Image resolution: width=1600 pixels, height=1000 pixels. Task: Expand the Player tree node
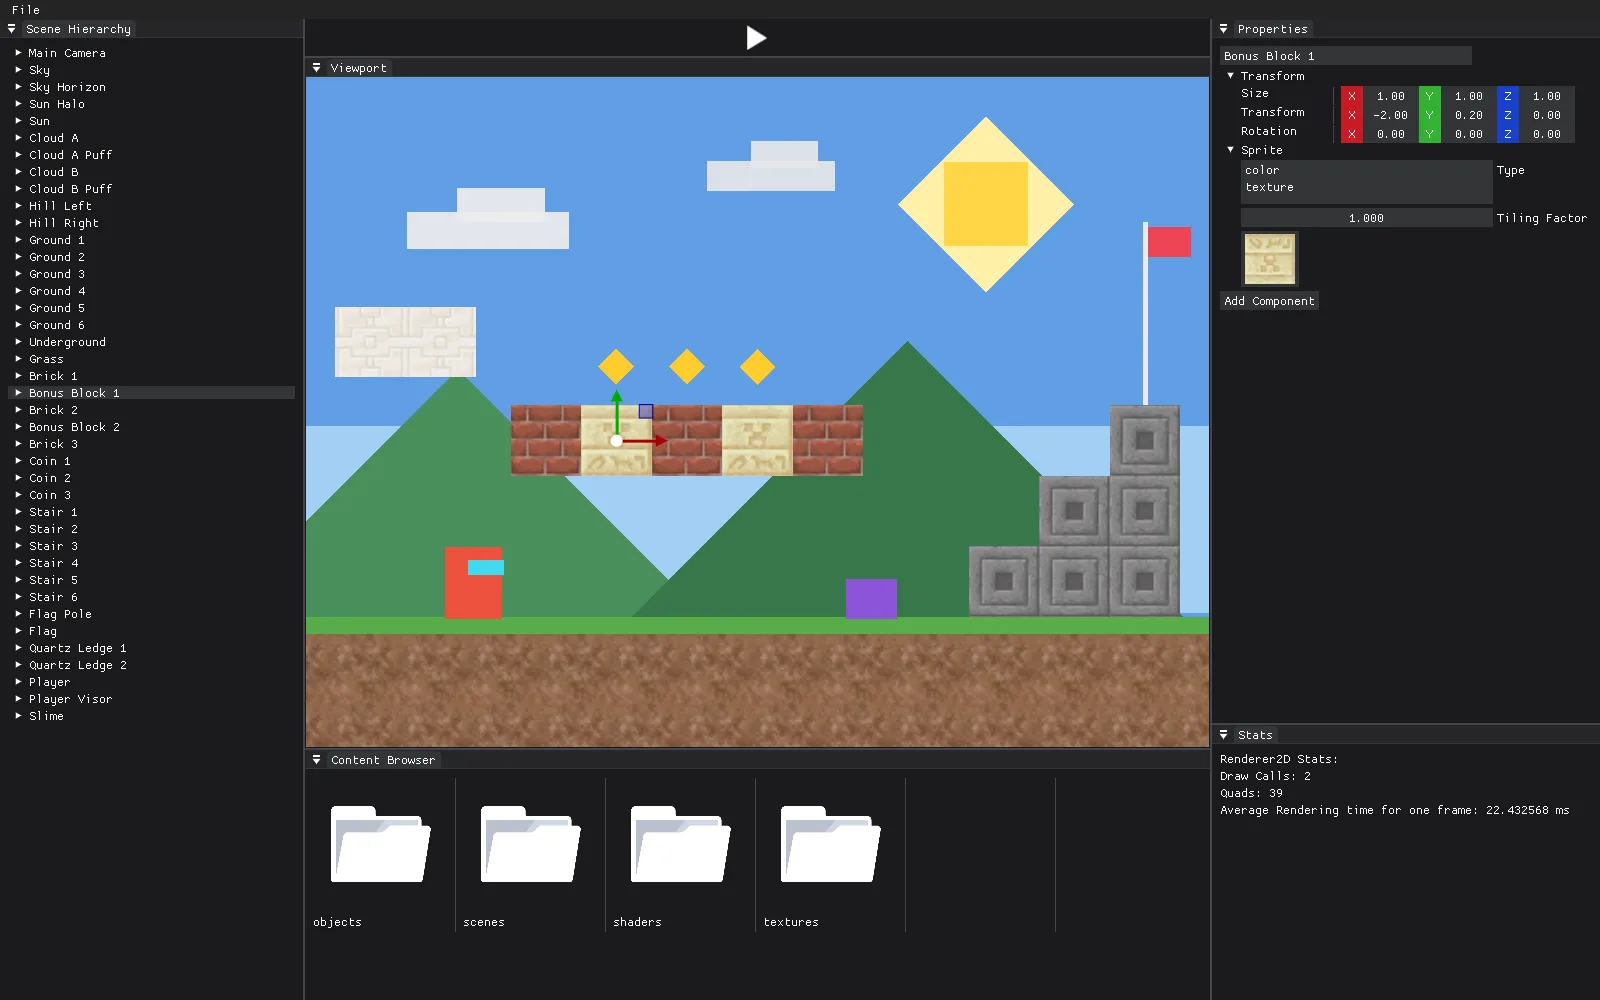[x=18, y=682]
